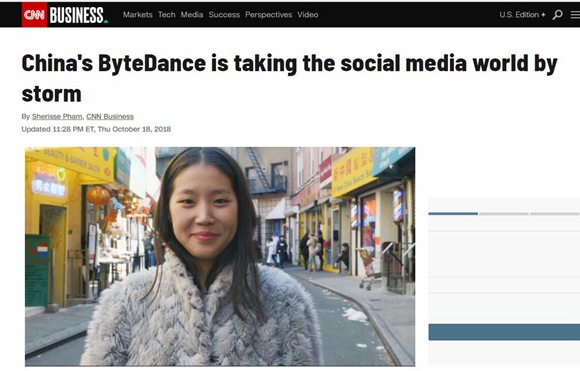This screenshot has height=371, width=580.
Task: Click the ByteDance article headline
Action: 289,78
